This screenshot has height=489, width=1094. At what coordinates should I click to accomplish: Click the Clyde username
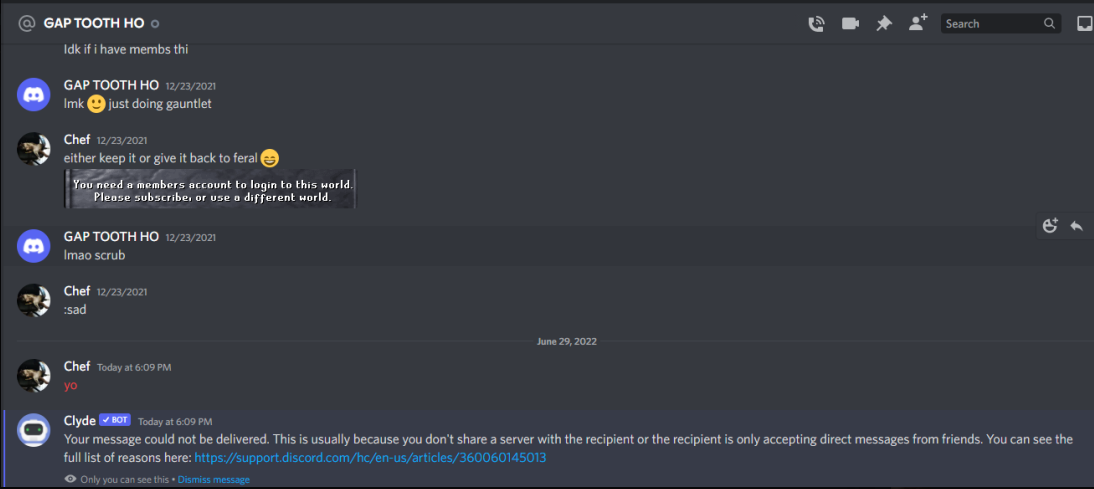80,421
